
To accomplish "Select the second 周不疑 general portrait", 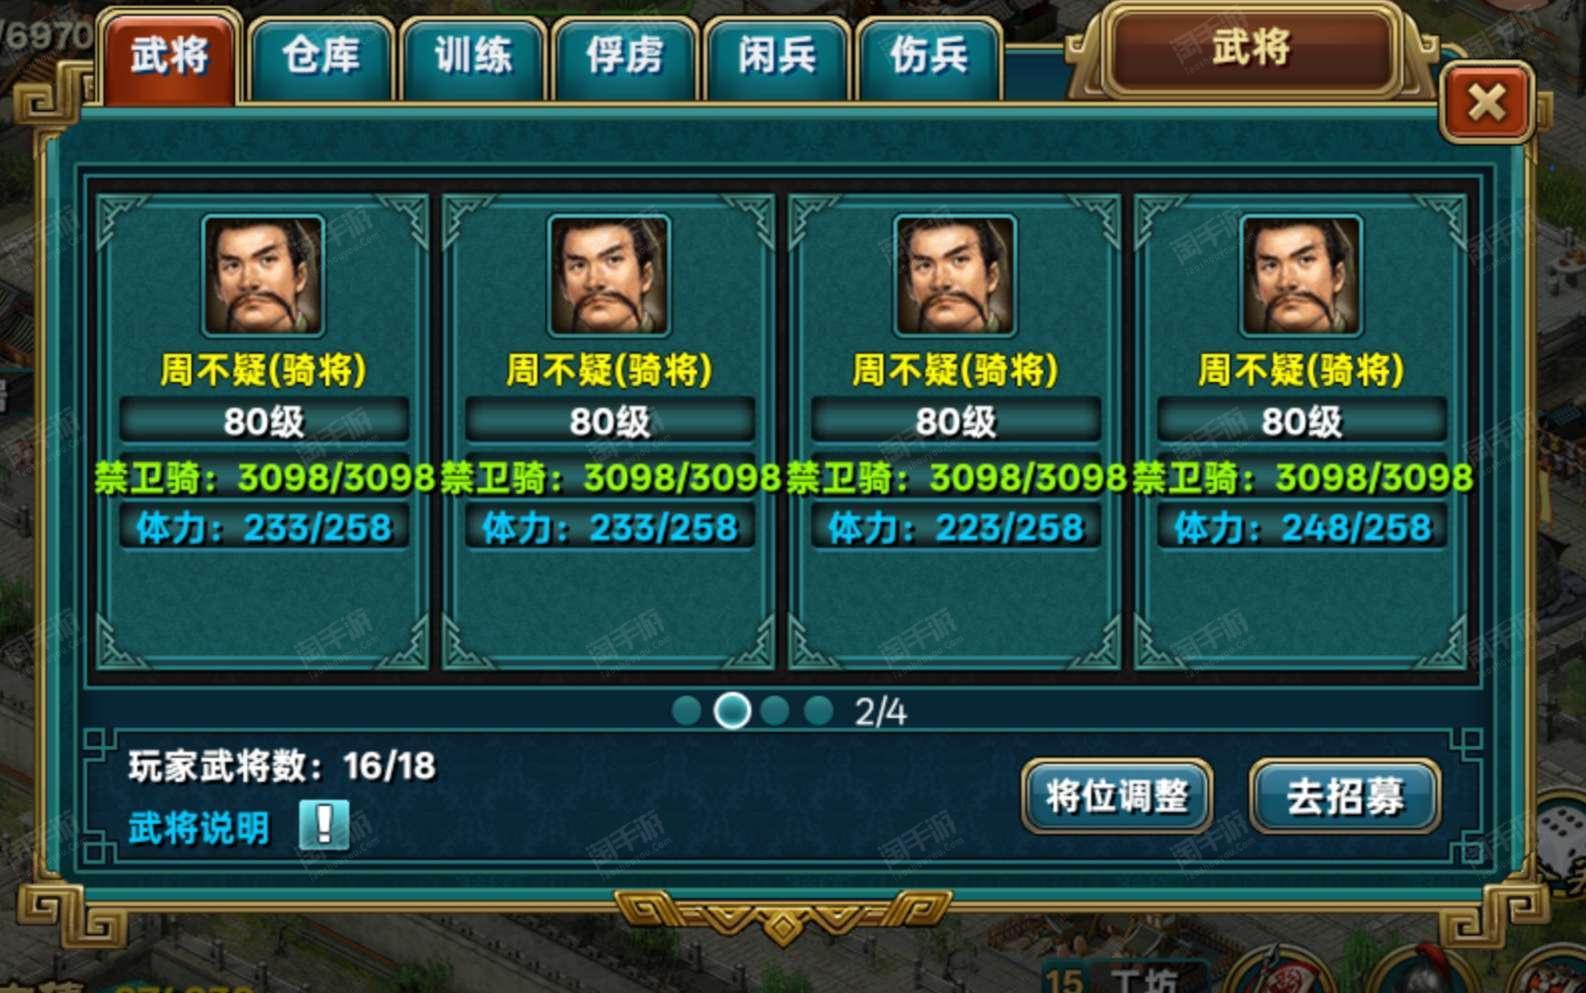I will 609,275.
